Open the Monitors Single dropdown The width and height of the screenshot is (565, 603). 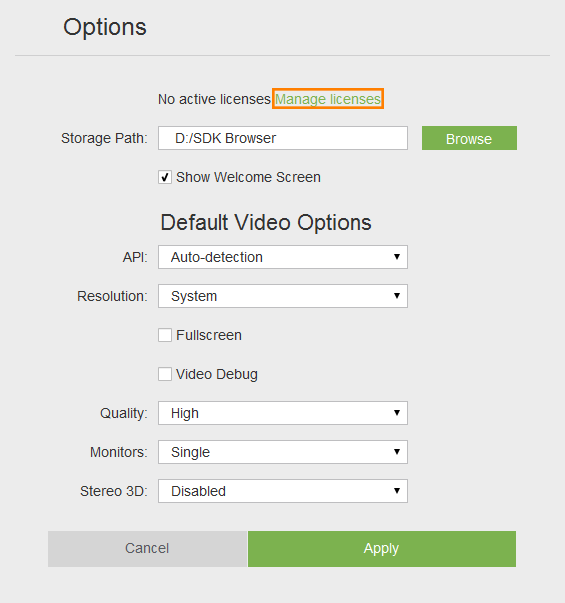(283, 452)
